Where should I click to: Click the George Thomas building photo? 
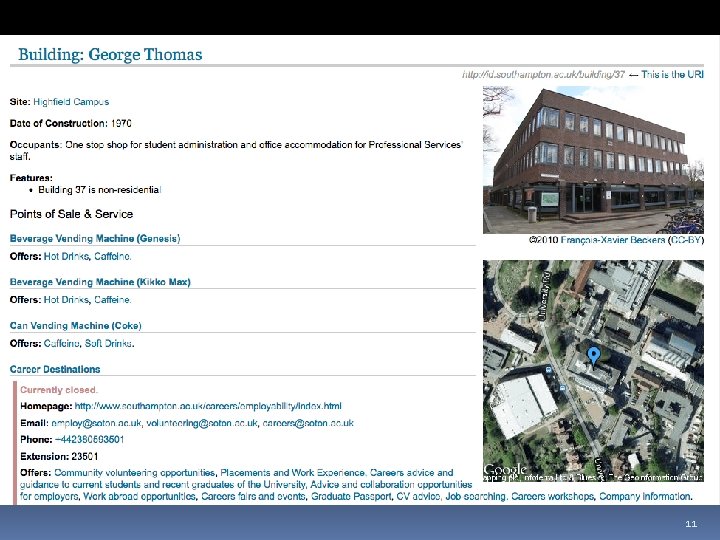pos(593,160)
